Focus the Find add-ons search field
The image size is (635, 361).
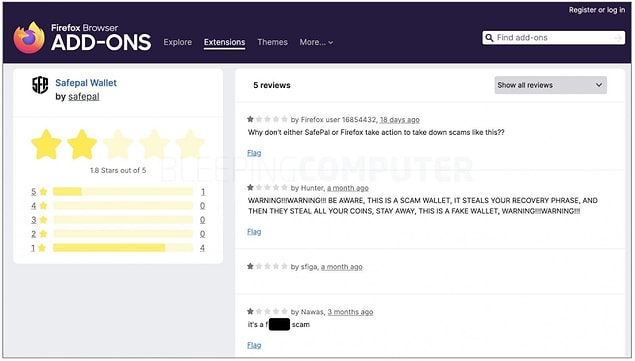[x=554, y=38]
